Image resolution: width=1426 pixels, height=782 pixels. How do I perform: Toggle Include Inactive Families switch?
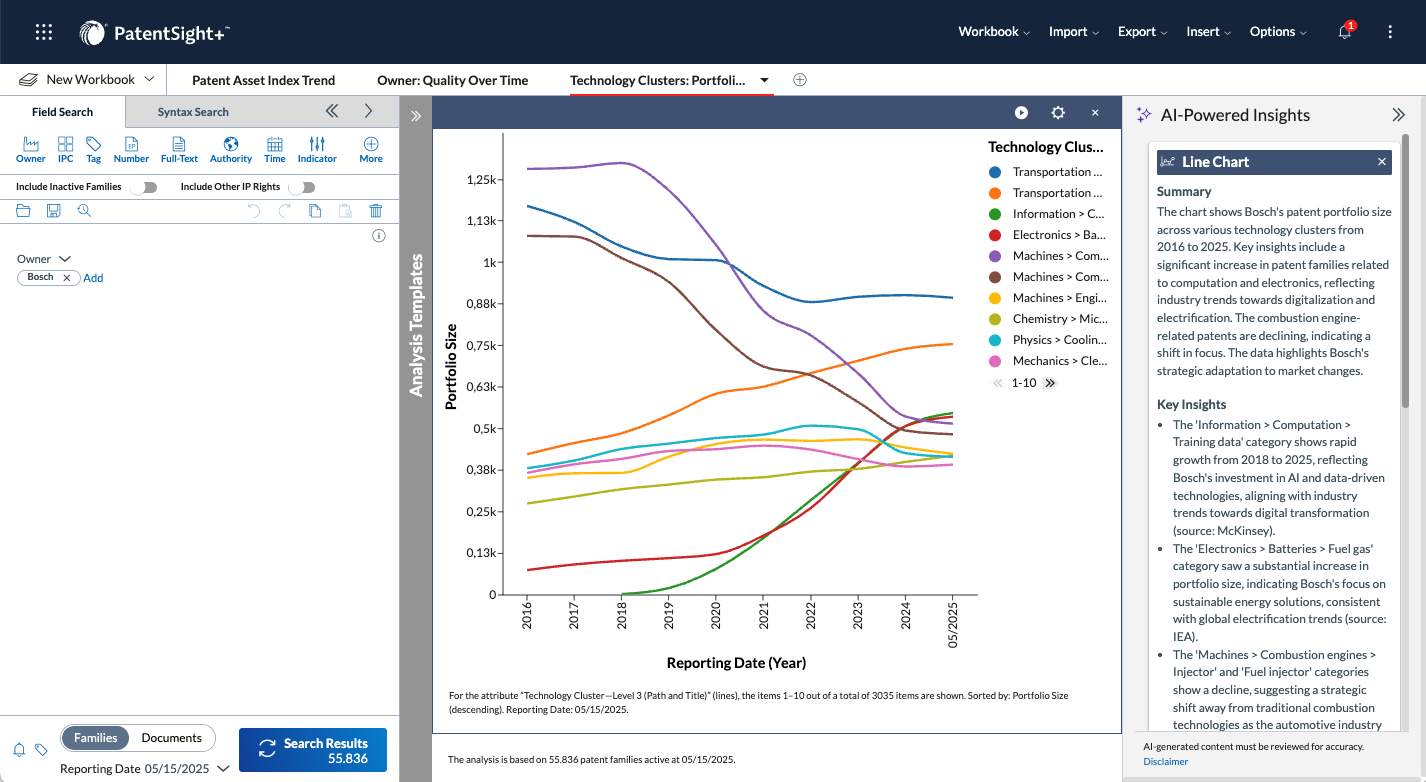click(x=144, y=187)
